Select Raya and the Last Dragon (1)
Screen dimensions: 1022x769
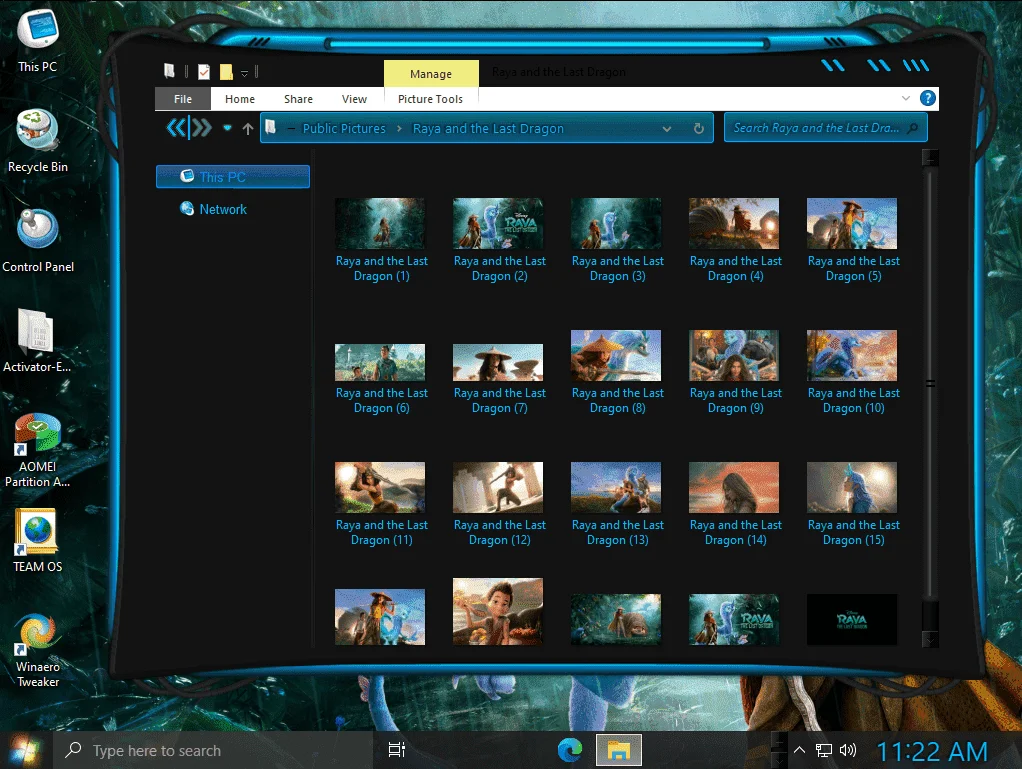(x=381, y=240)
